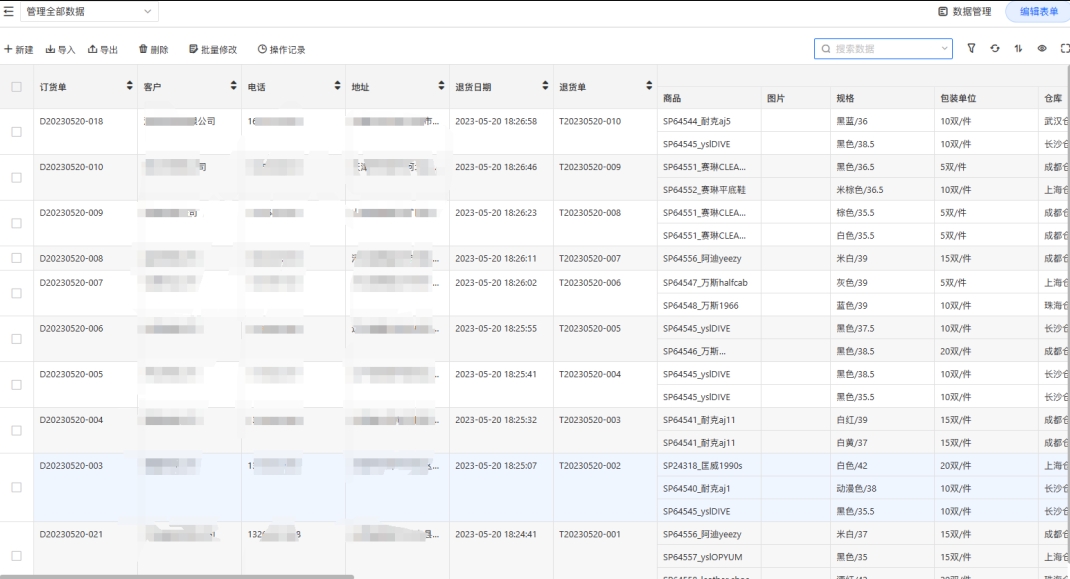Check the box for order D20230520-018
Viewport: 1070px width, 579px height.
(16, 132)
